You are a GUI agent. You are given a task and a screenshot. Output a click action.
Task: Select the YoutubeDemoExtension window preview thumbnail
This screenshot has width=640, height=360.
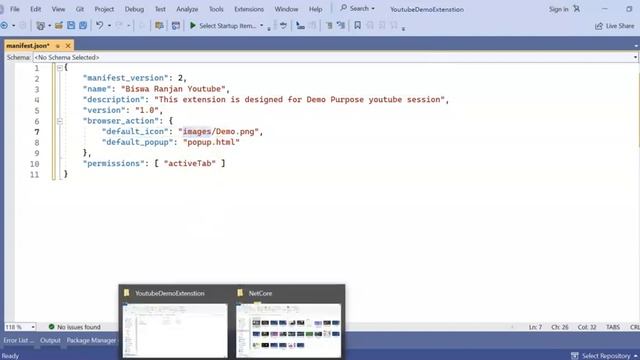pyautogui.click(x=175, y=330)
